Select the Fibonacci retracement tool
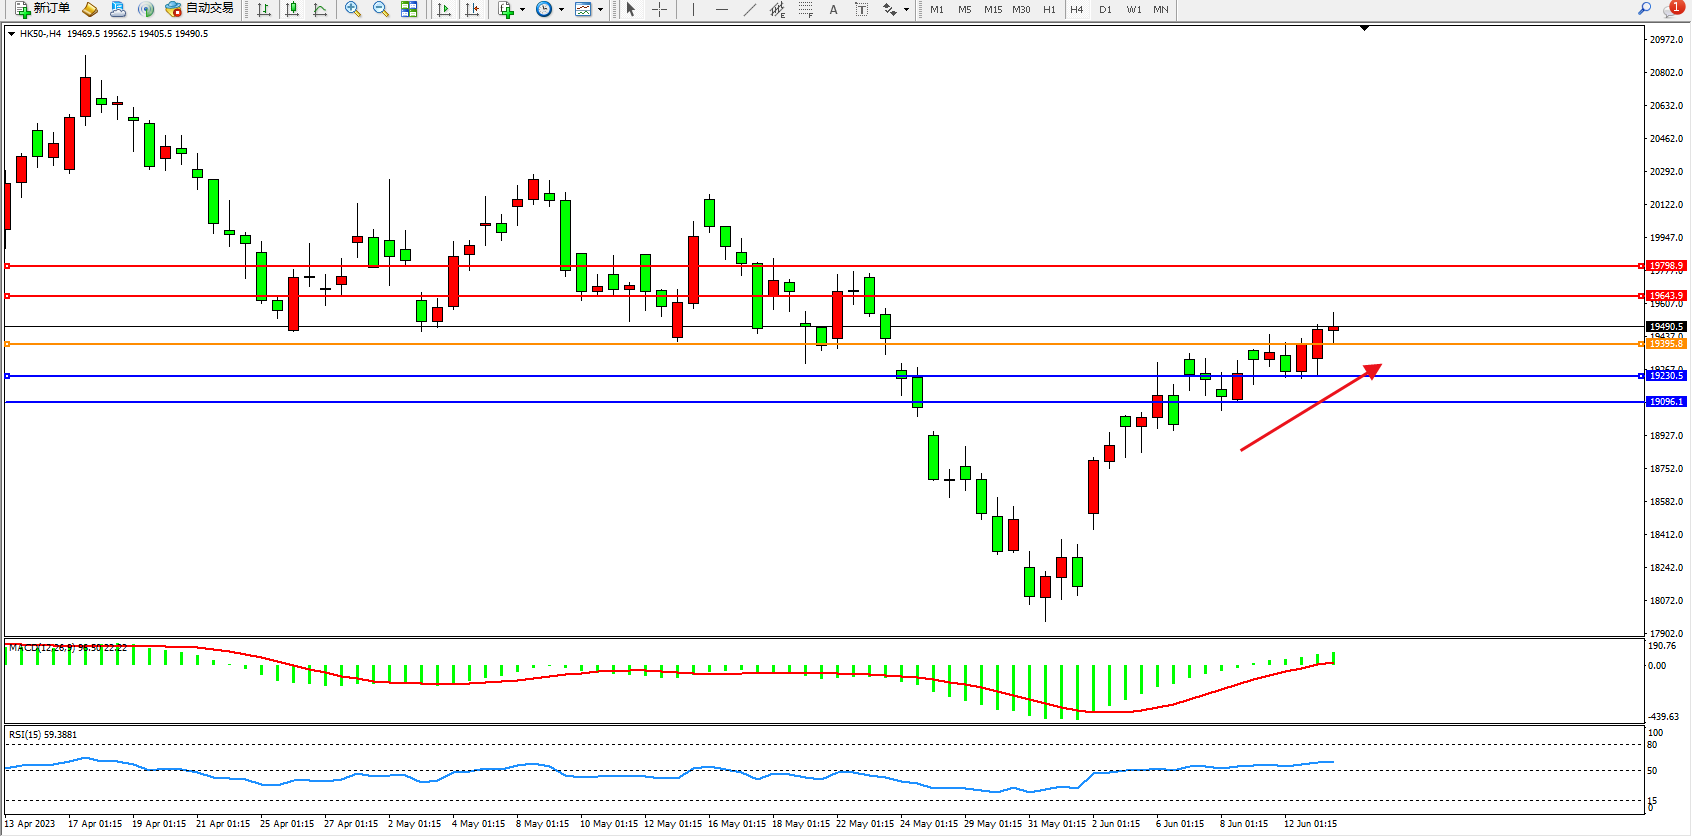1692x837 pixels. coord(805,9)
